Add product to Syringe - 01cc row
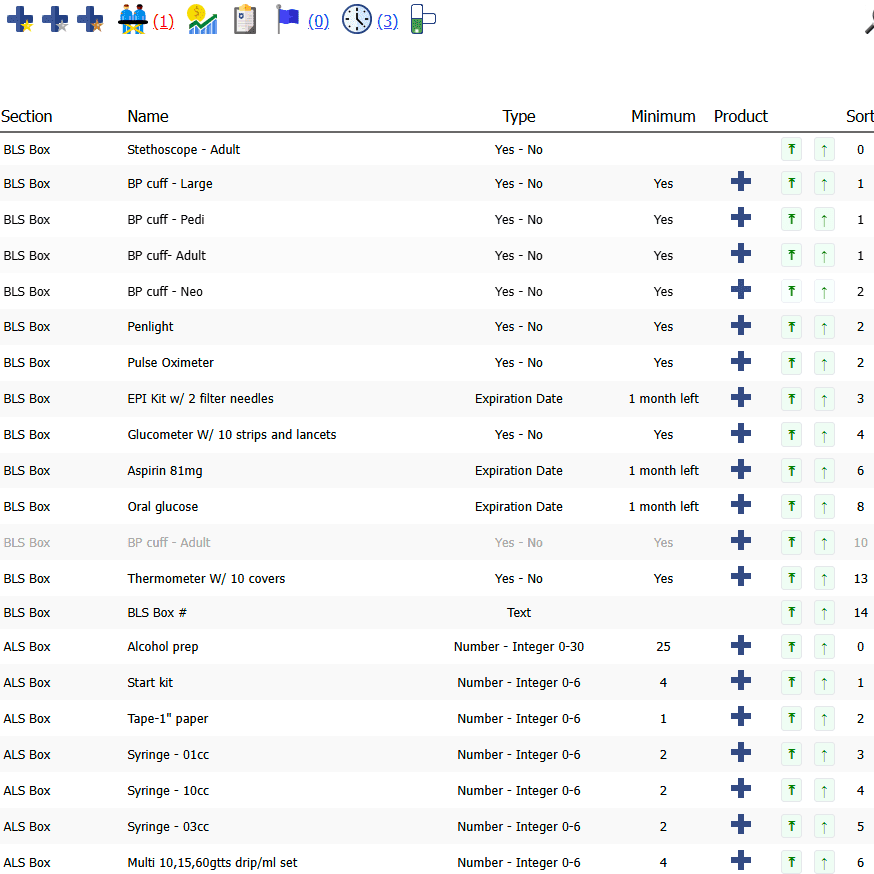 [741, 752]
